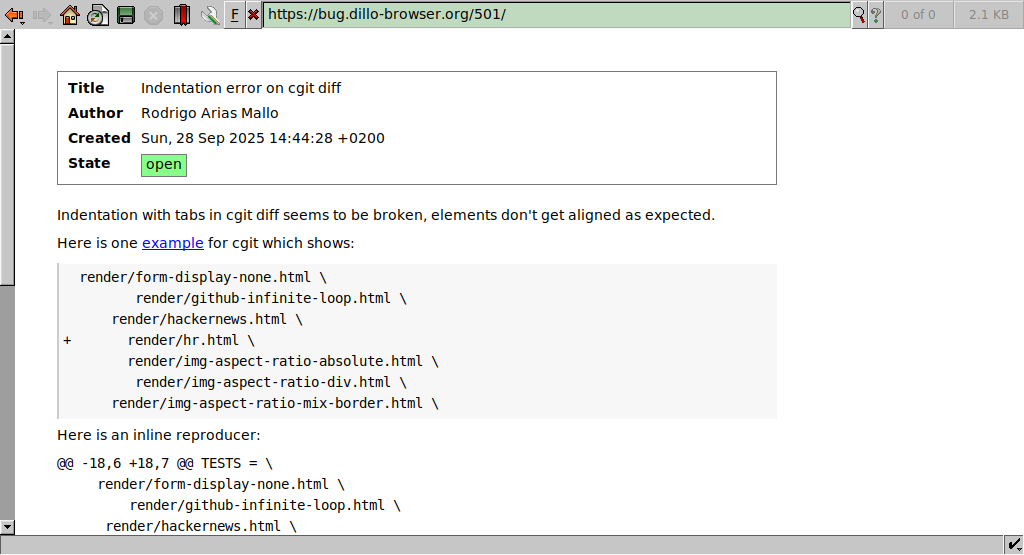Click the '0 of 0' image counter

(918, 15)
